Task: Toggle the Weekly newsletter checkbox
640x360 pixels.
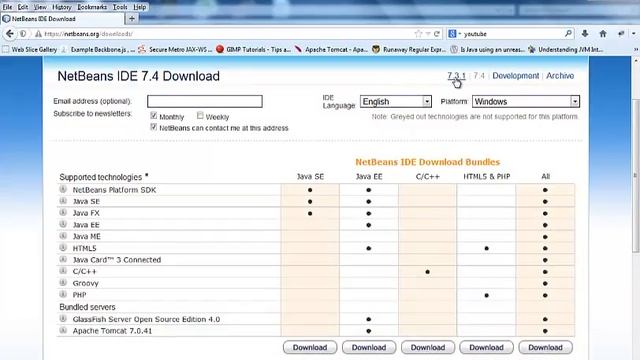Action: coord(200,116)
